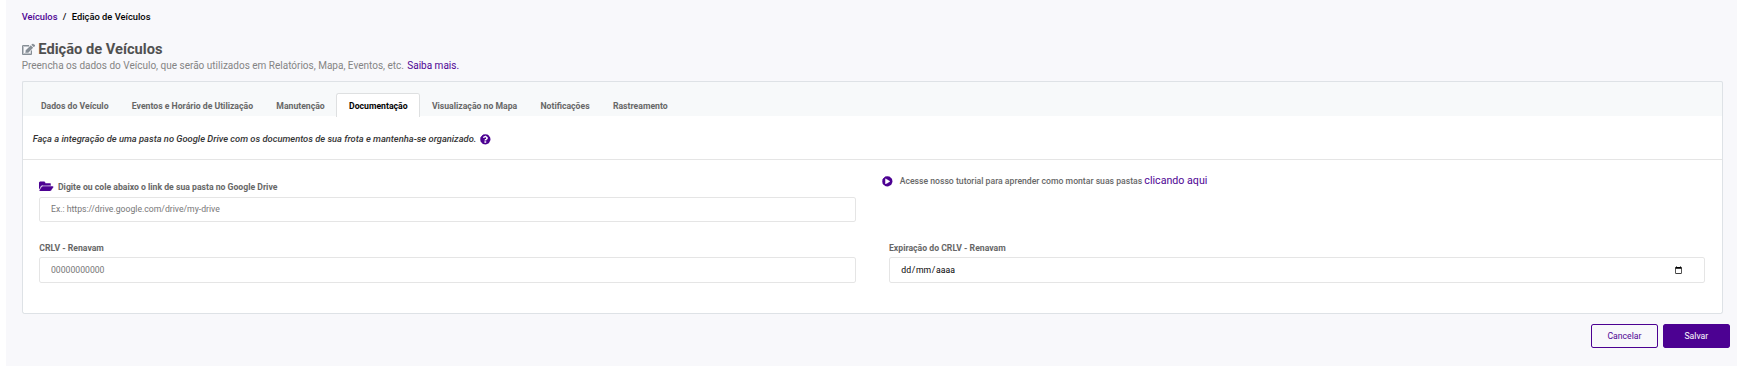Save the vehicle with Salvar button
1737x366 pixels.
pyautogui.click(x=1696, y=336)
